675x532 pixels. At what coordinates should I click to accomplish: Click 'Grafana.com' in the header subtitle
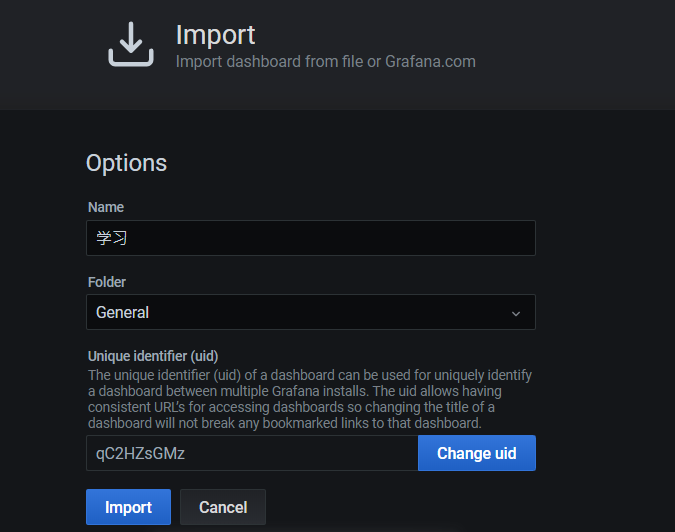(x=430, y=62)
